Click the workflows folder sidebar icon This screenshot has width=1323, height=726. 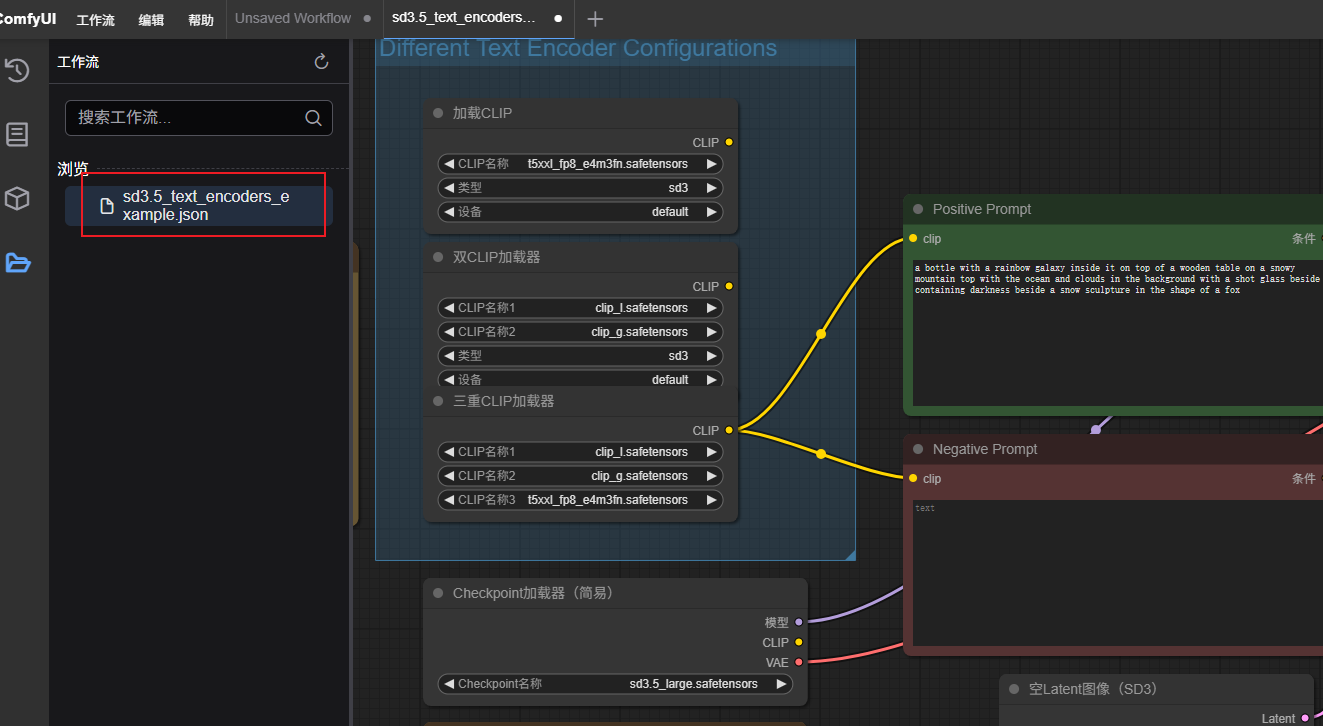click(17, 263)
